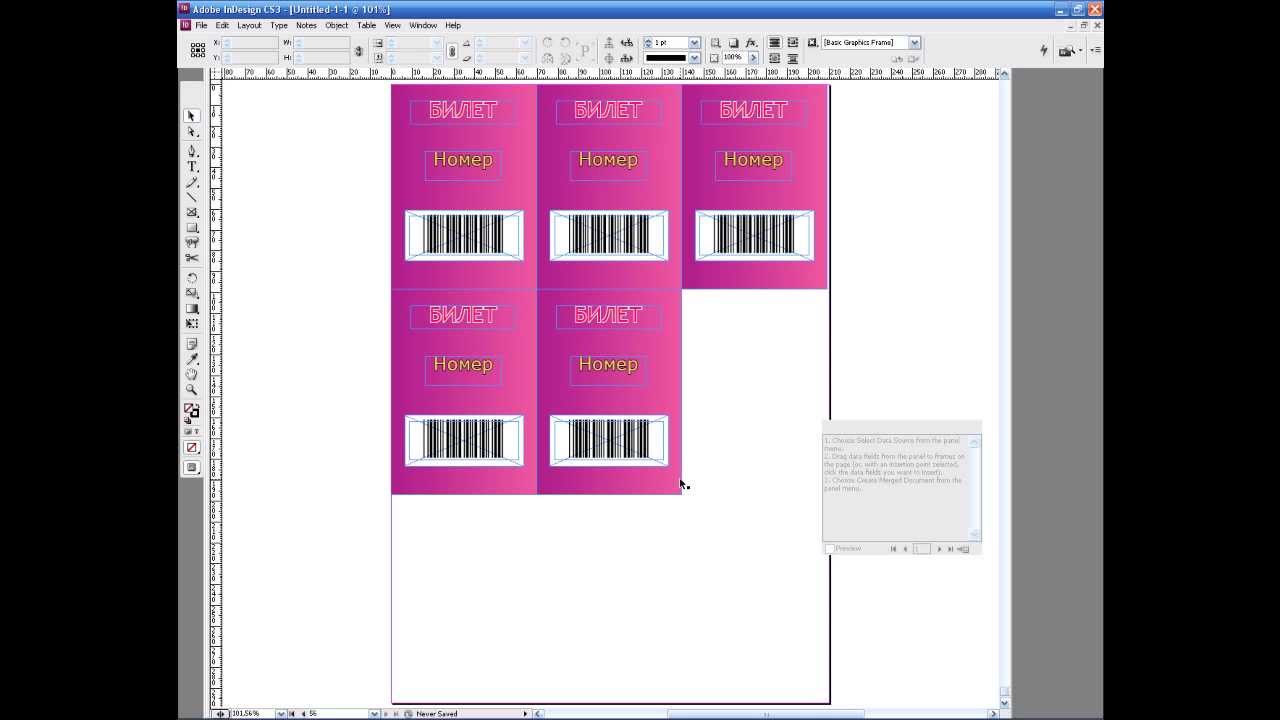Select the Rotate tool
The image size is (1280, 720).
click(x=191, y=278)
